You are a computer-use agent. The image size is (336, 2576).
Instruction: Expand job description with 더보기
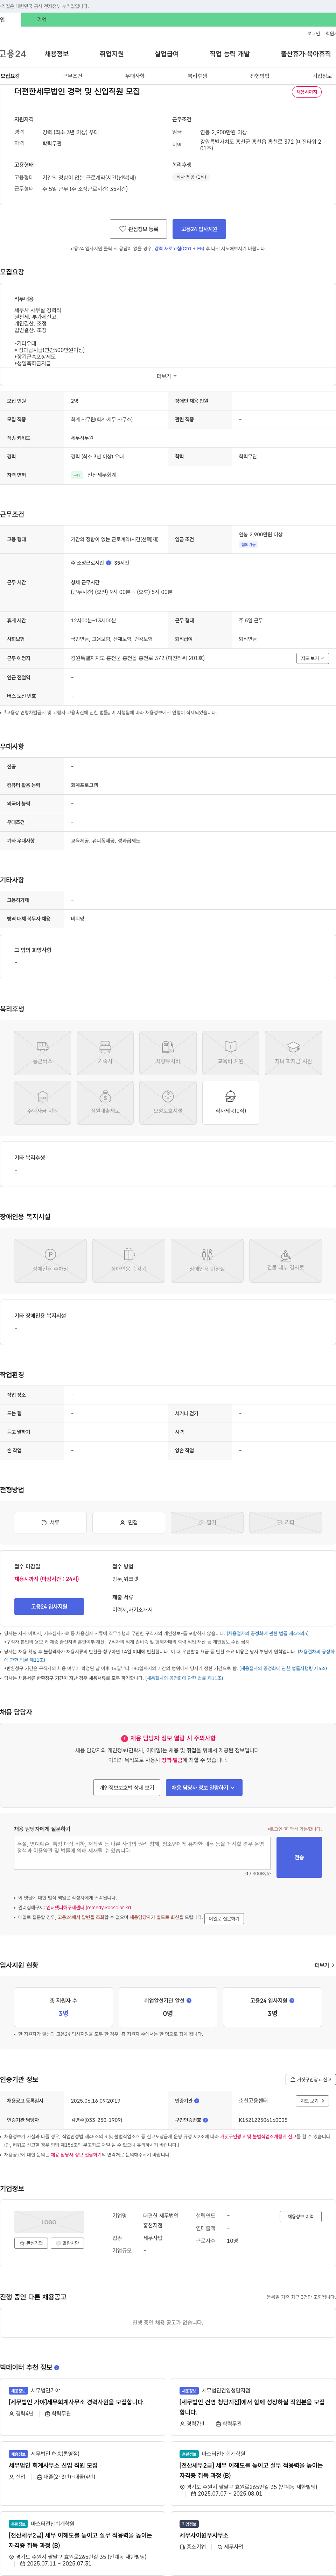167,376
